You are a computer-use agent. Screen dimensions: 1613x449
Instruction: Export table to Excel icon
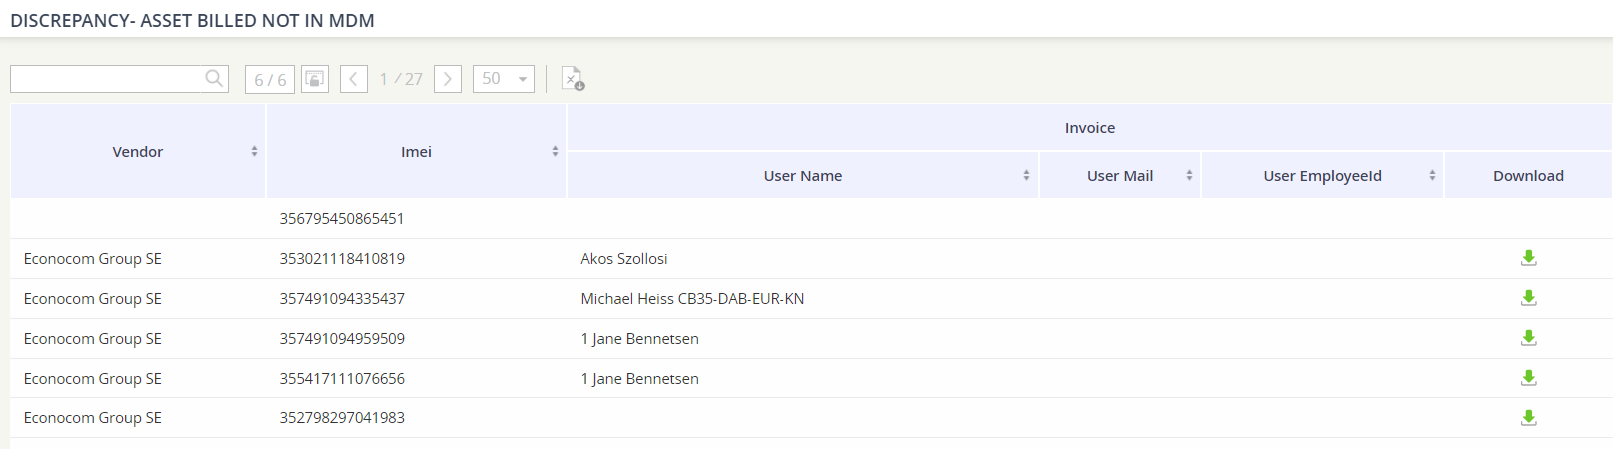pos(572,79)
